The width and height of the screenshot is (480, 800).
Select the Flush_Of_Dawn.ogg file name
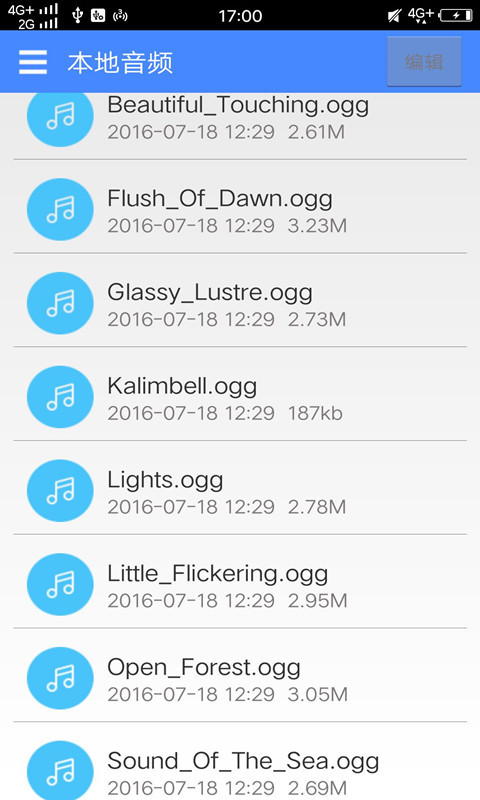click(220, 199)
